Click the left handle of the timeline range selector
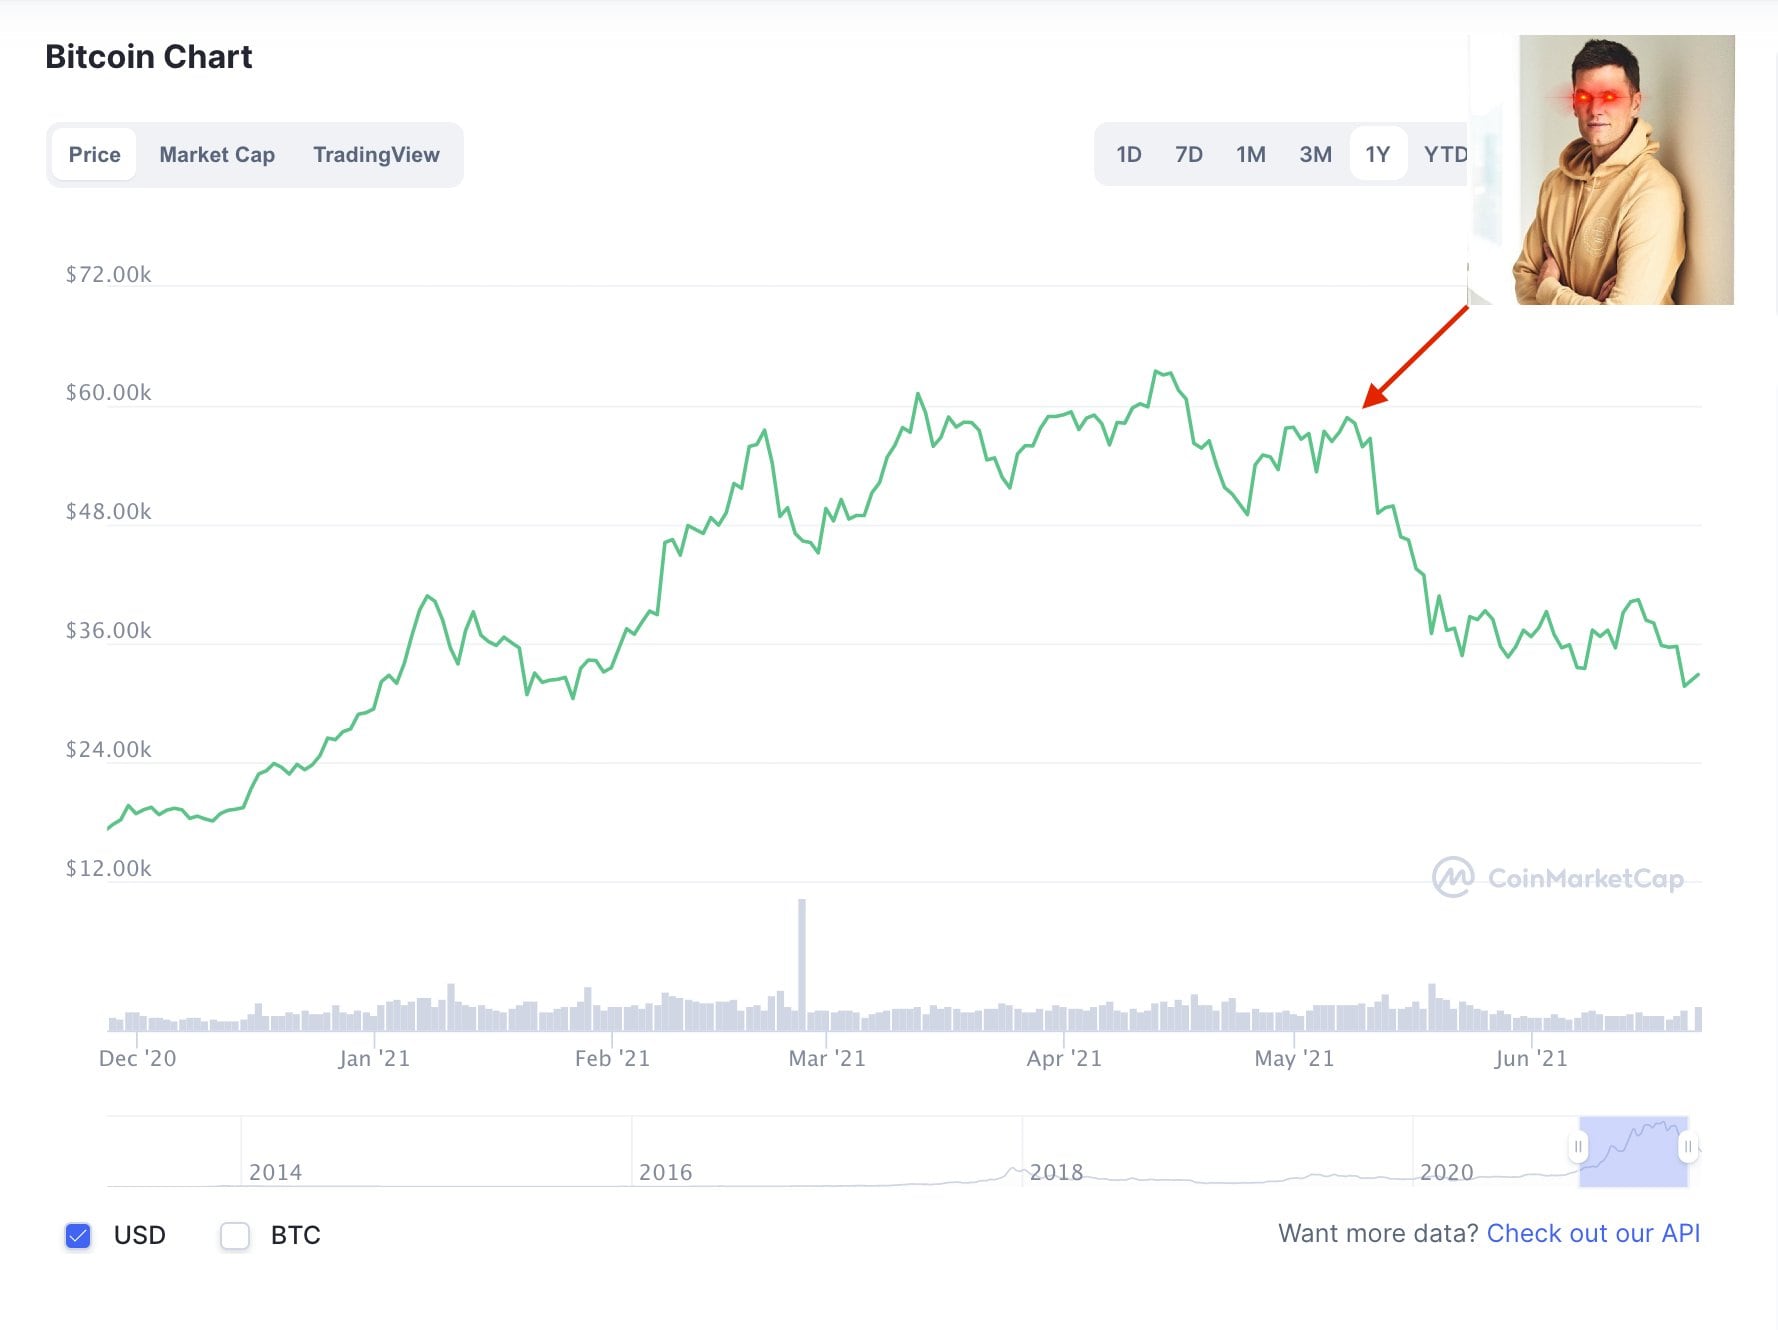This screenshot has width=1778, height=1330. click(1578, 1148)
